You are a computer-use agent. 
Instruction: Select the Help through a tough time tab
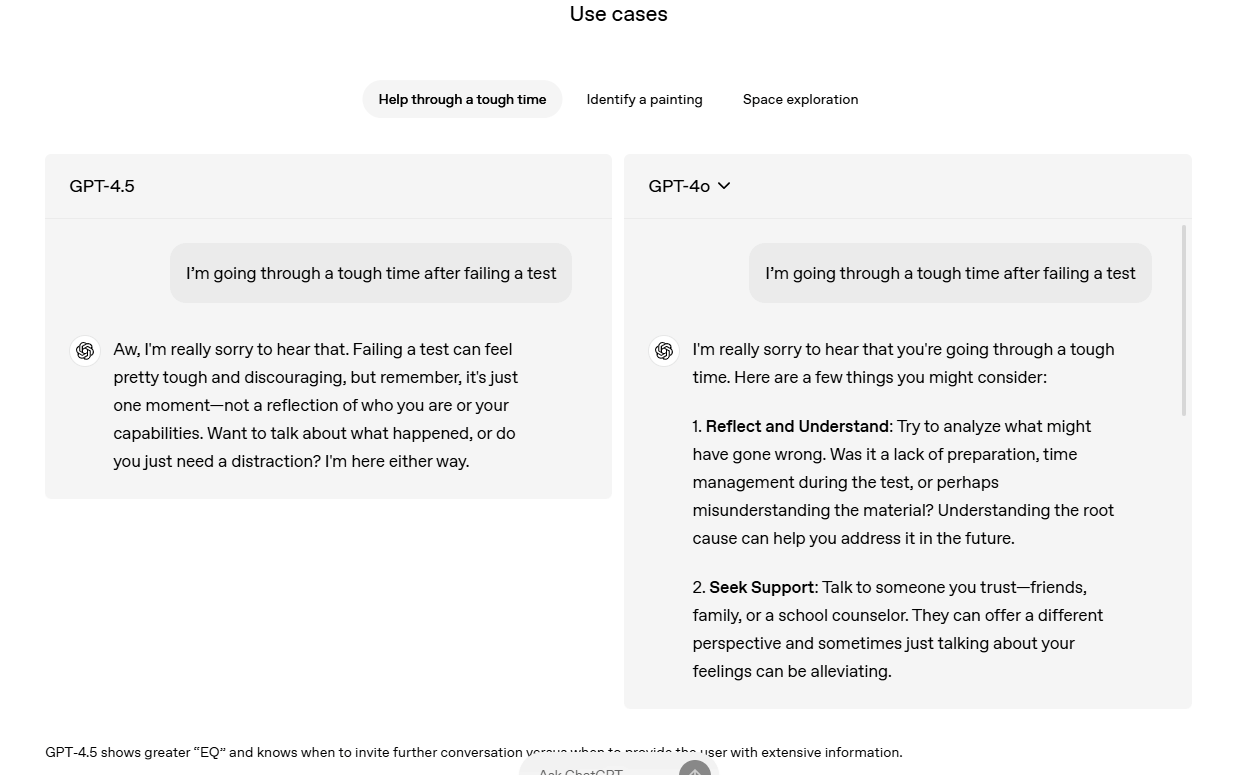pyautogui.click(x=462, y=100)
